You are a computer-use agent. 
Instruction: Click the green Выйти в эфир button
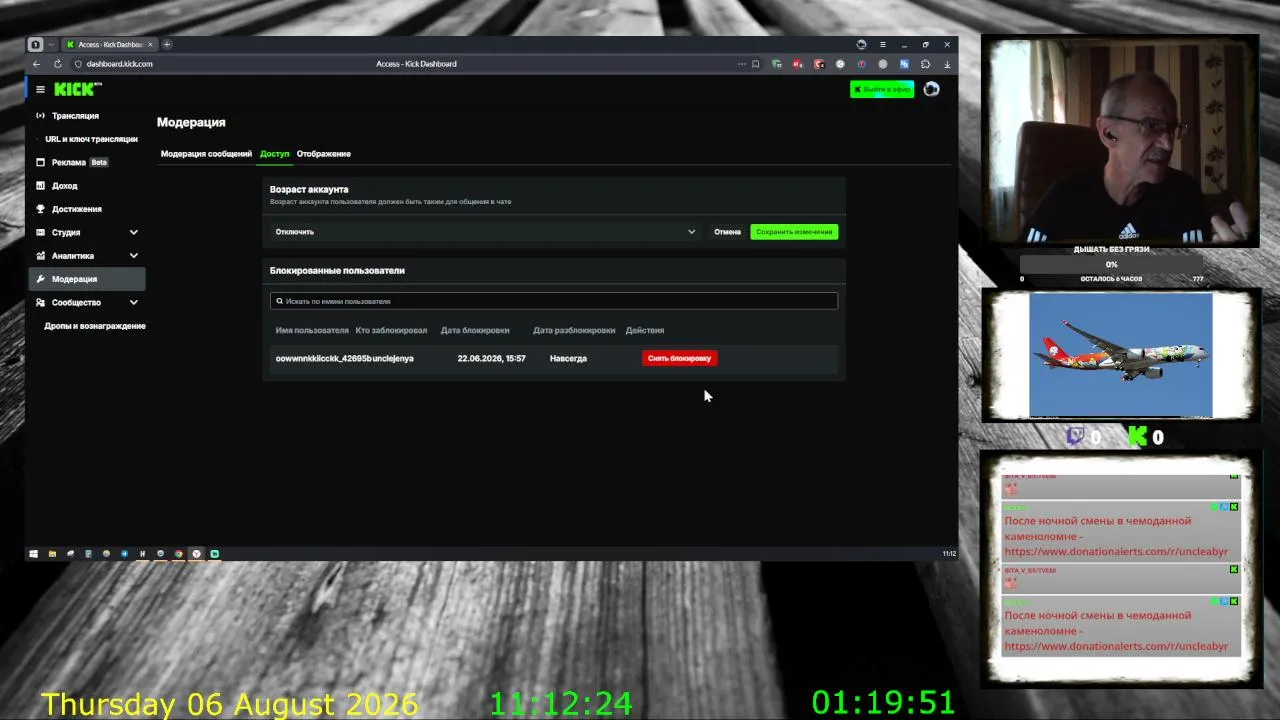click(881, 89)
